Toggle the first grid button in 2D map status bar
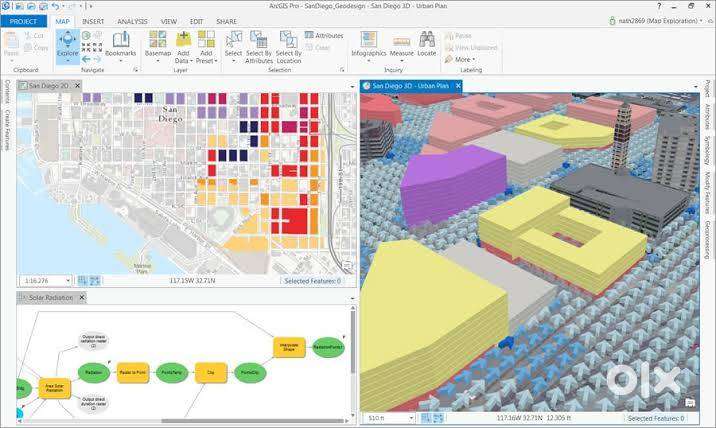This screenshot has width=716, height=428. click(83, 280)
